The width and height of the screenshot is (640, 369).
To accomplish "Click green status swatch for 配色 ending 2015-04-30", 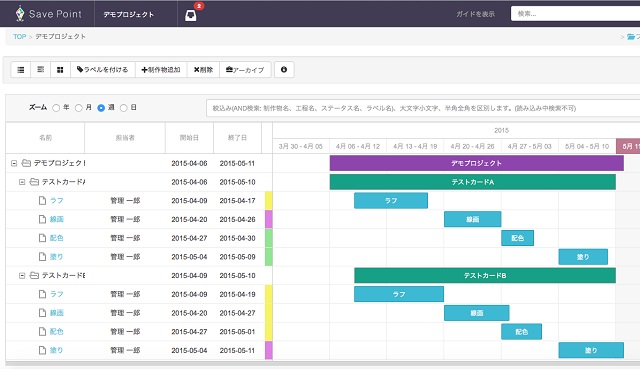I will [269, 238].
